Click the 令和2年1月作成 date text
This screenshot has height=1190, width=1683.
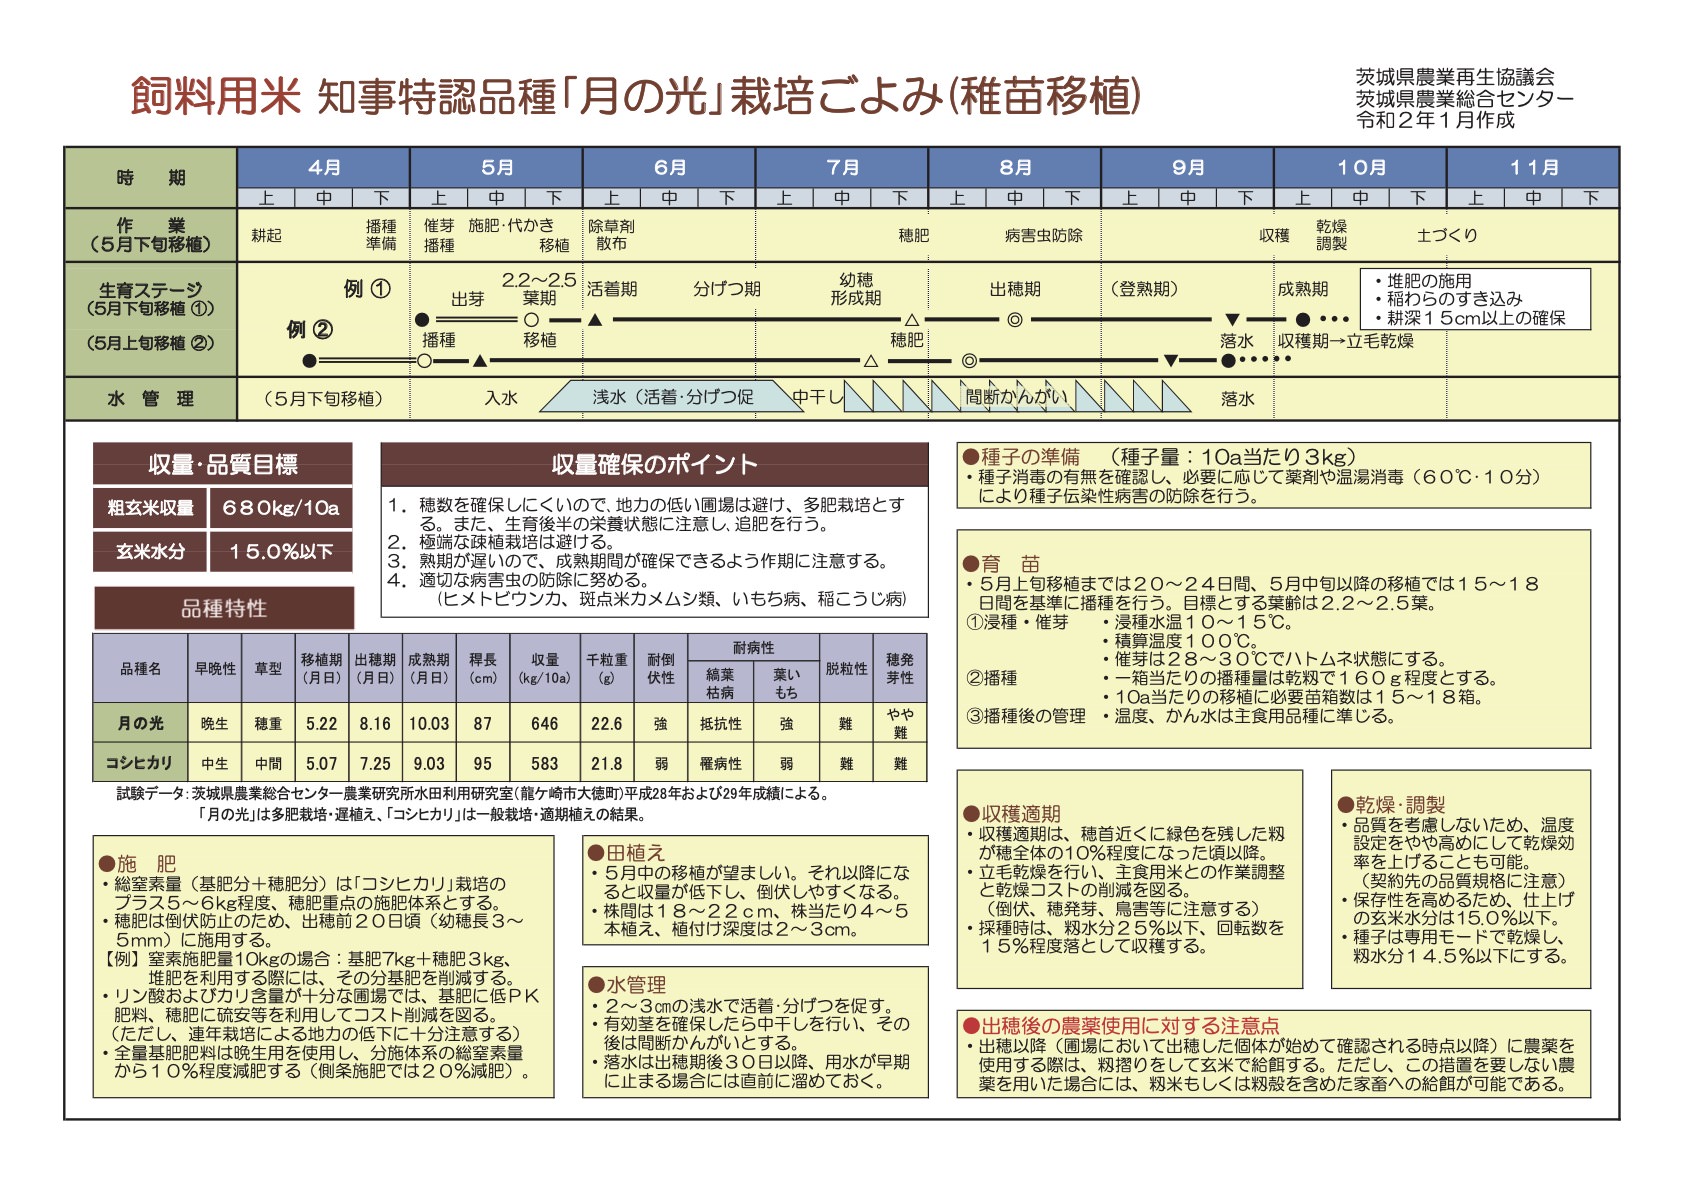coord(1435,120)
